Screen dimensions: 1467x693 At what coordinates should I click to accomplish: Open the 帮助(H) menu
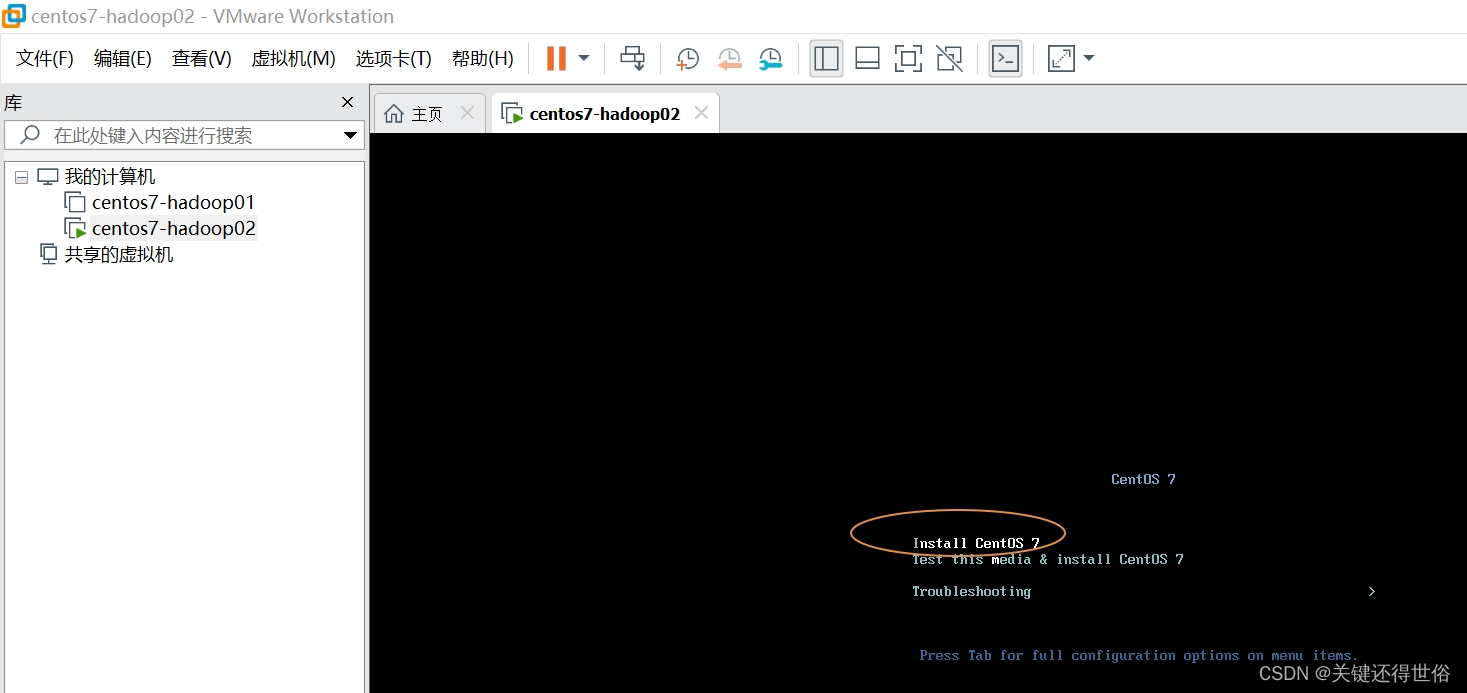tap(482, 59)
